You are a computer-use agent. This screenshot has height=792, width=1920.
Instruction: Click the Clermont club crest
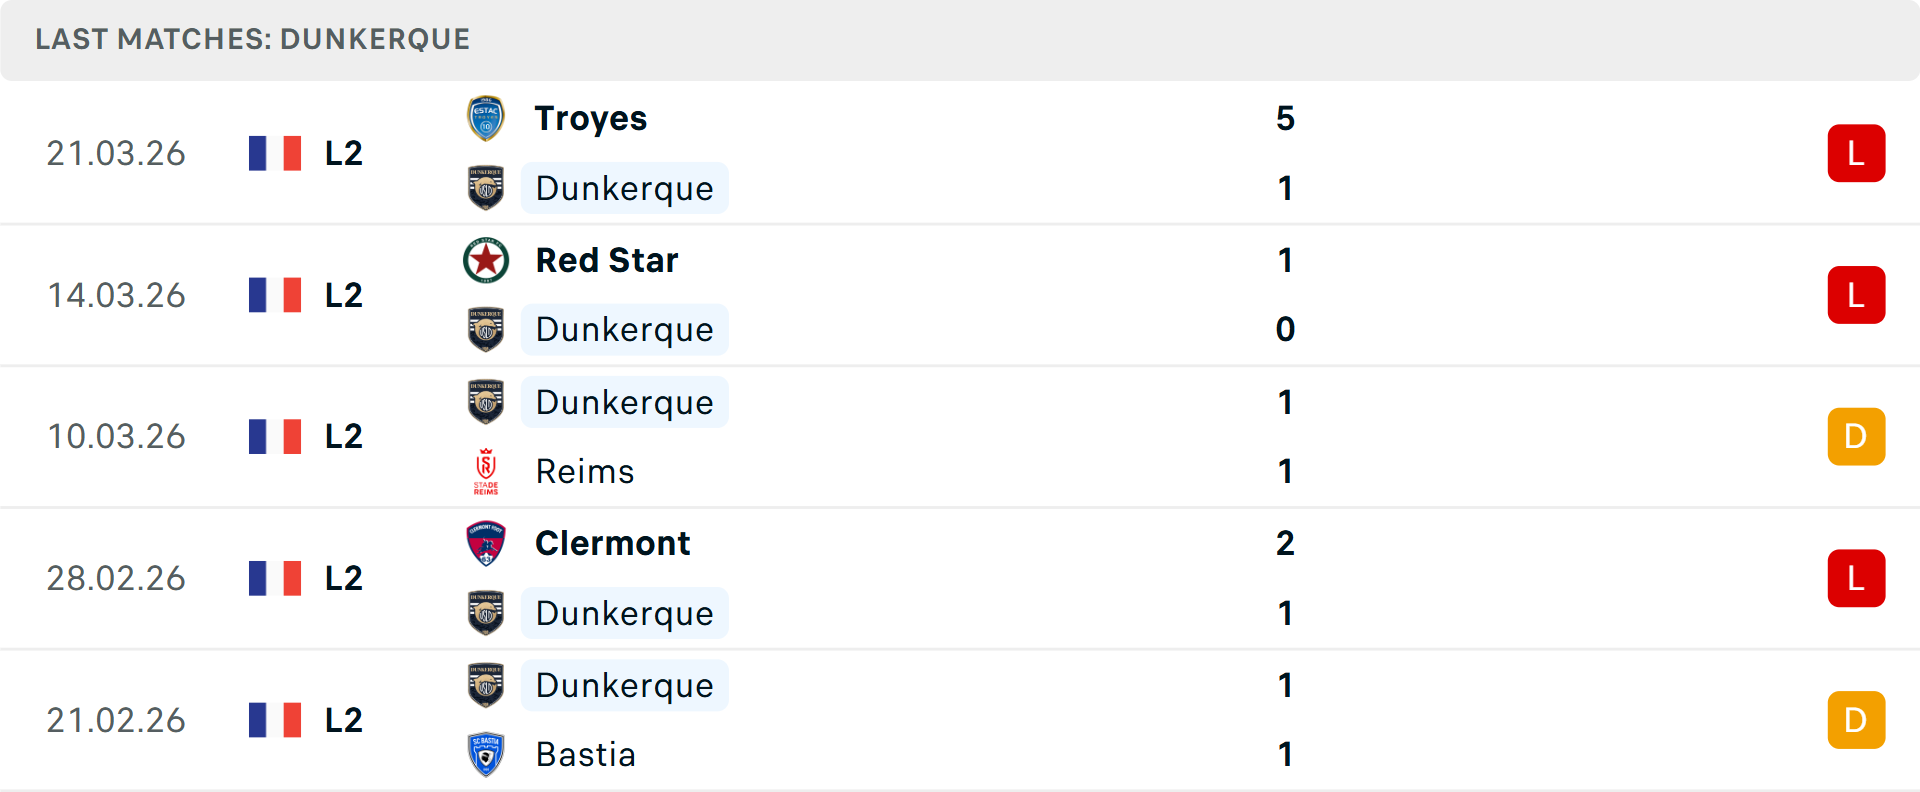pyautogui.click(x=486, y=544)
